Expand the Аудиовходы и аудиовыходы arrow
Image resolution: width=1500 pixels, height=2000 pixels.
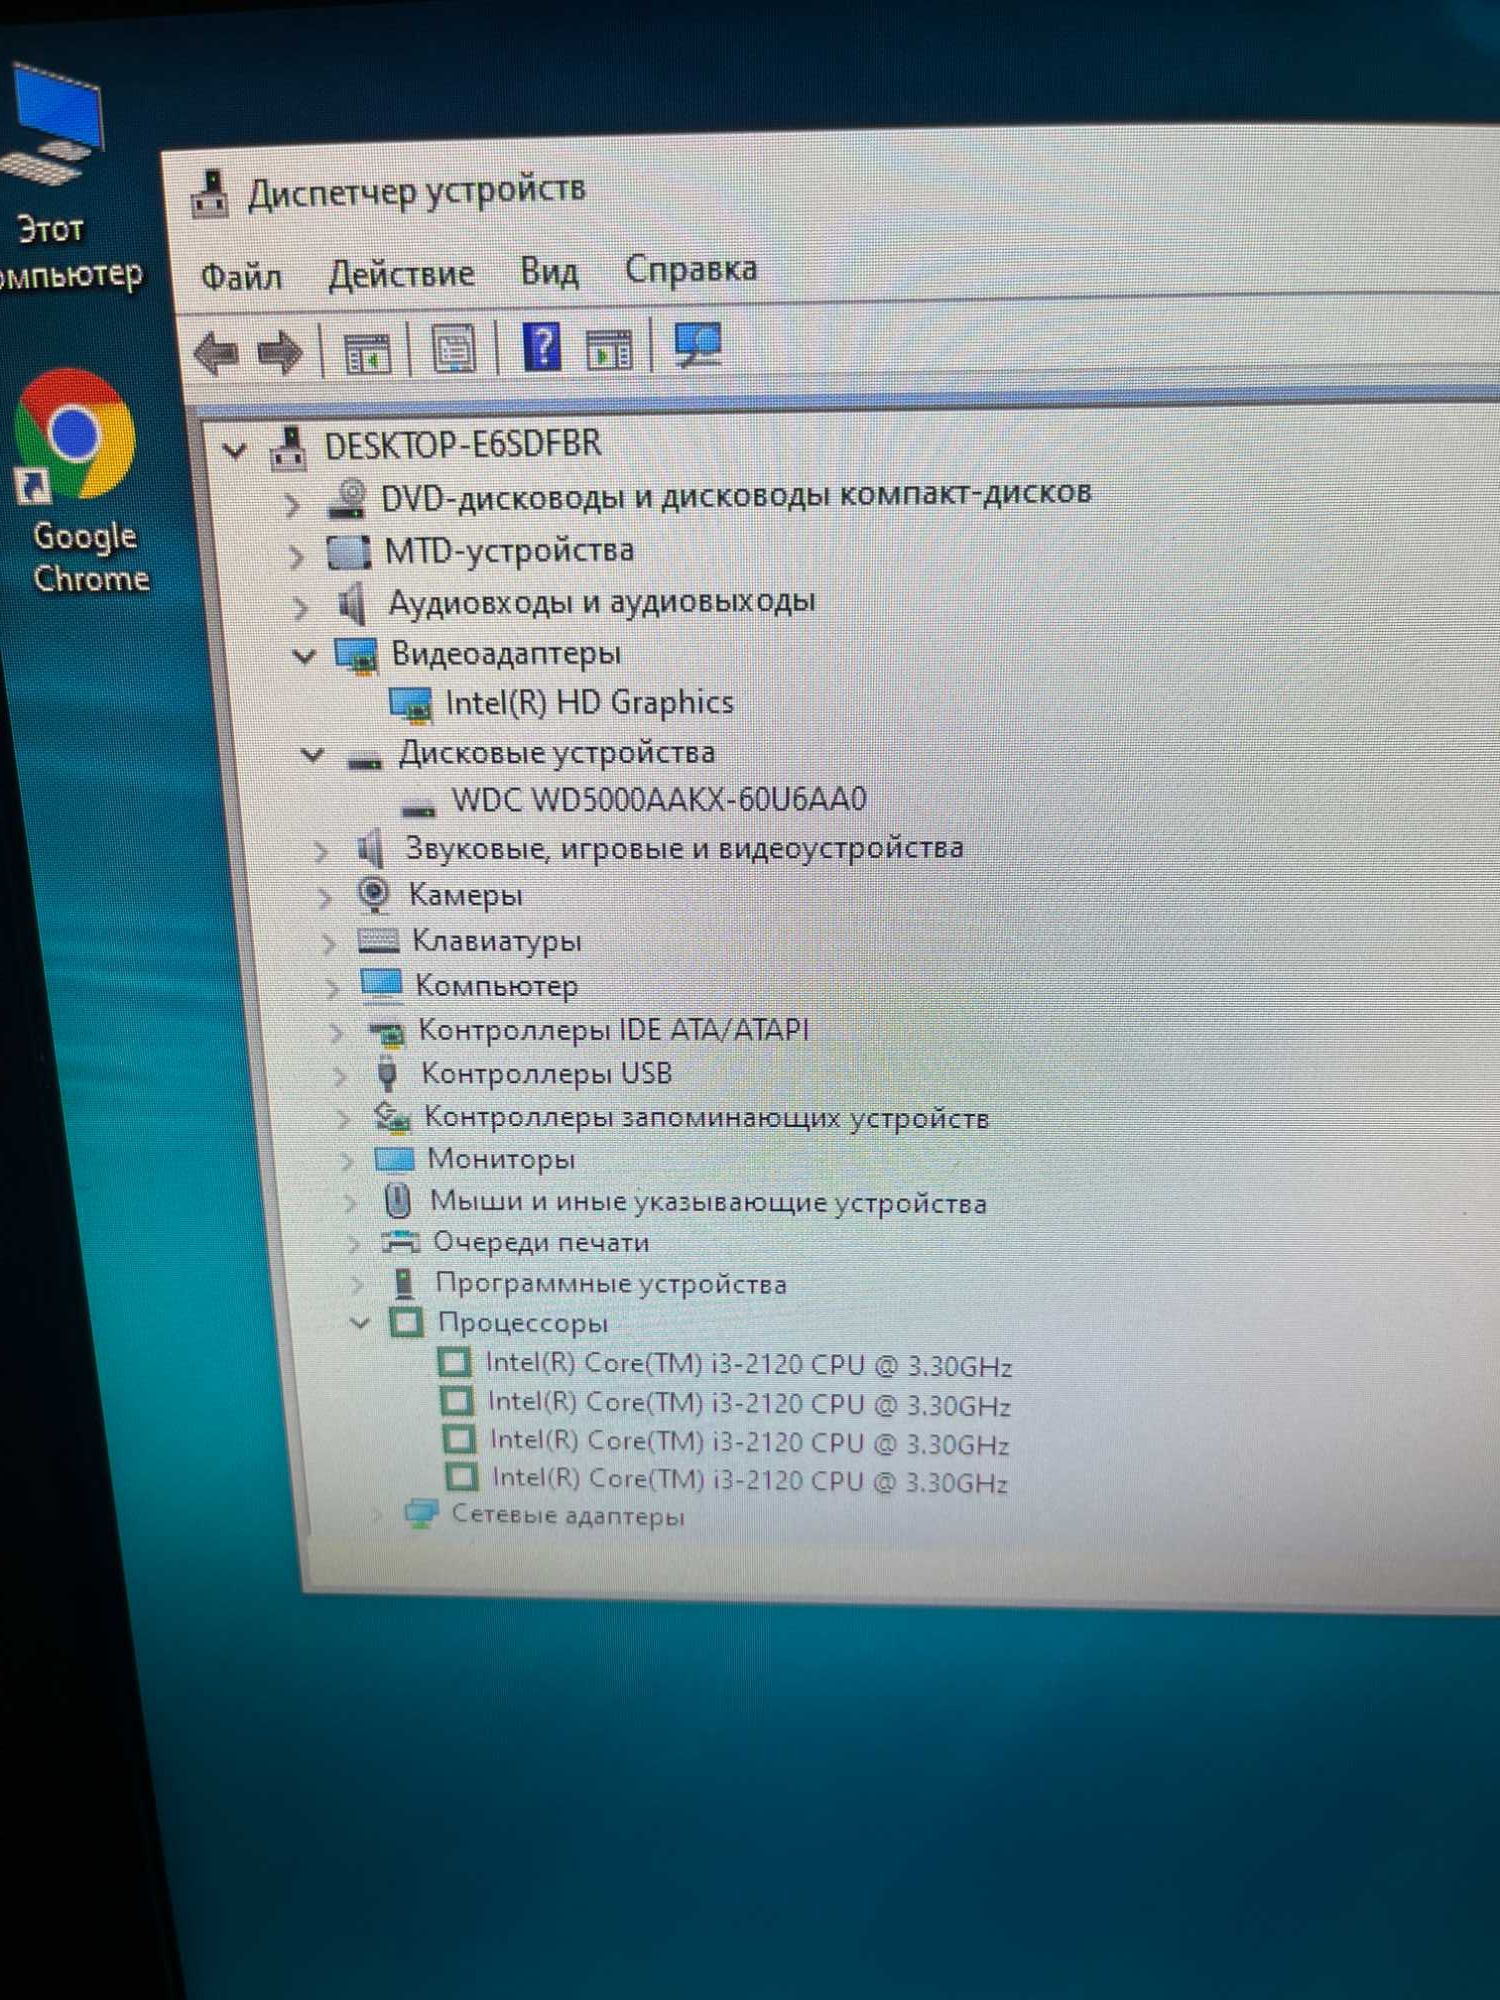pyautogui.click(x=300, y=606)
